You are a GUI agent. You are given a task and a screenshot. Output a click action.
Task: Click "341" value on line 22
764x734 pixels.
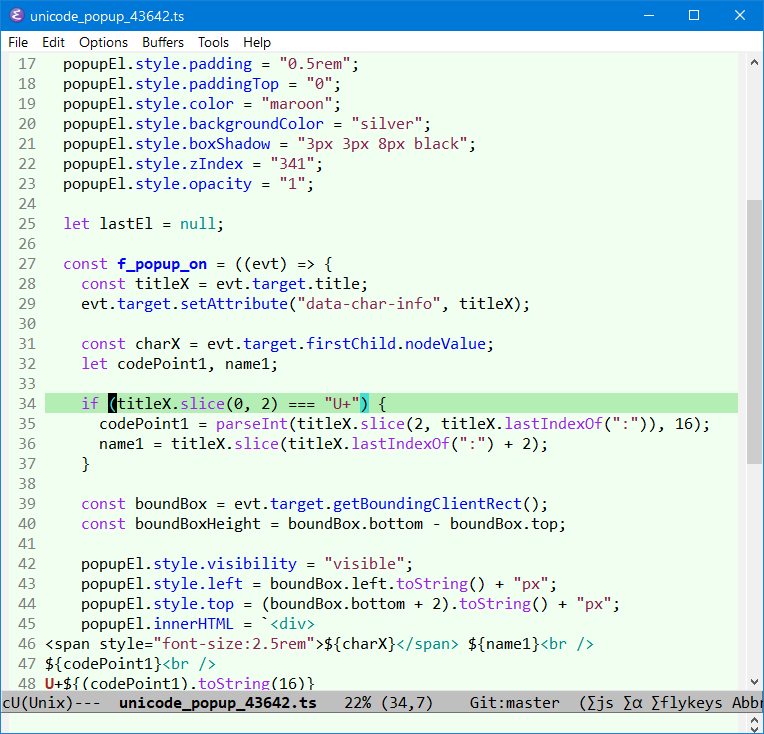[x=292, y=164]
